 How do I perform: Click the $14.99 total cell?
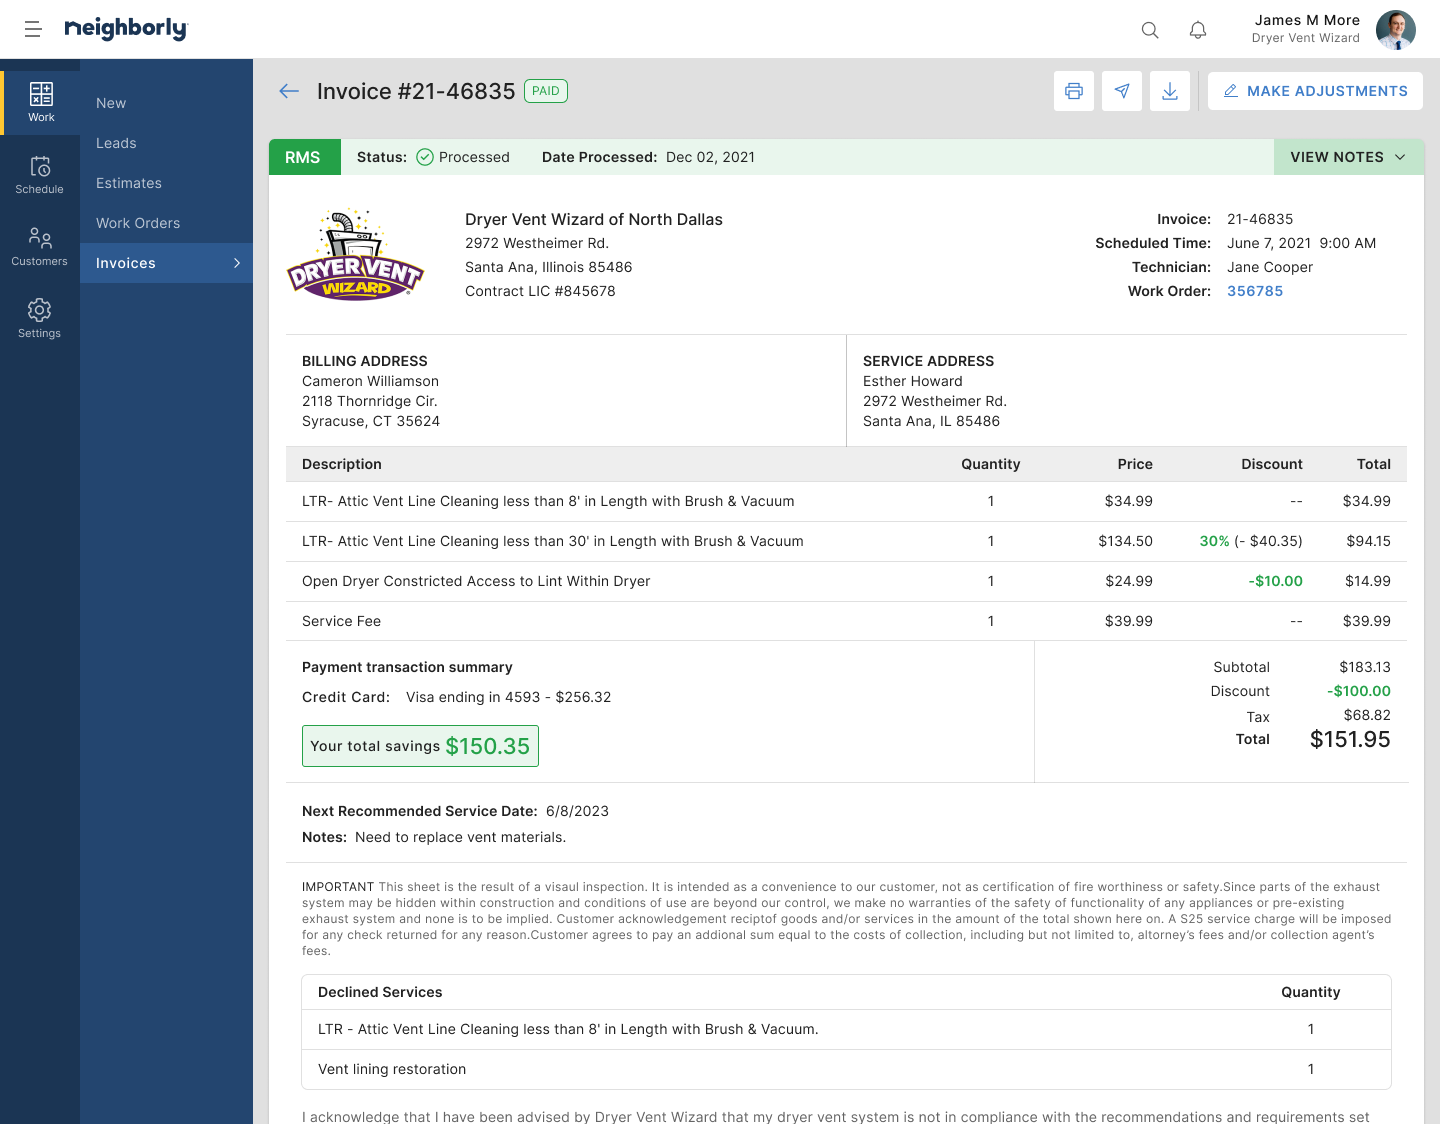[1368, 581]
